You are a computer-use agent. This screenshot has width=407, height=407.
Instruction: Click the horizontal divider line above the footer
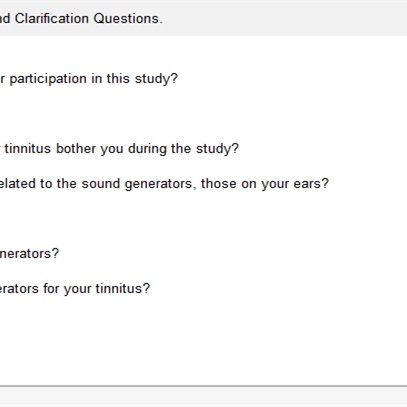tap(203, 386)
